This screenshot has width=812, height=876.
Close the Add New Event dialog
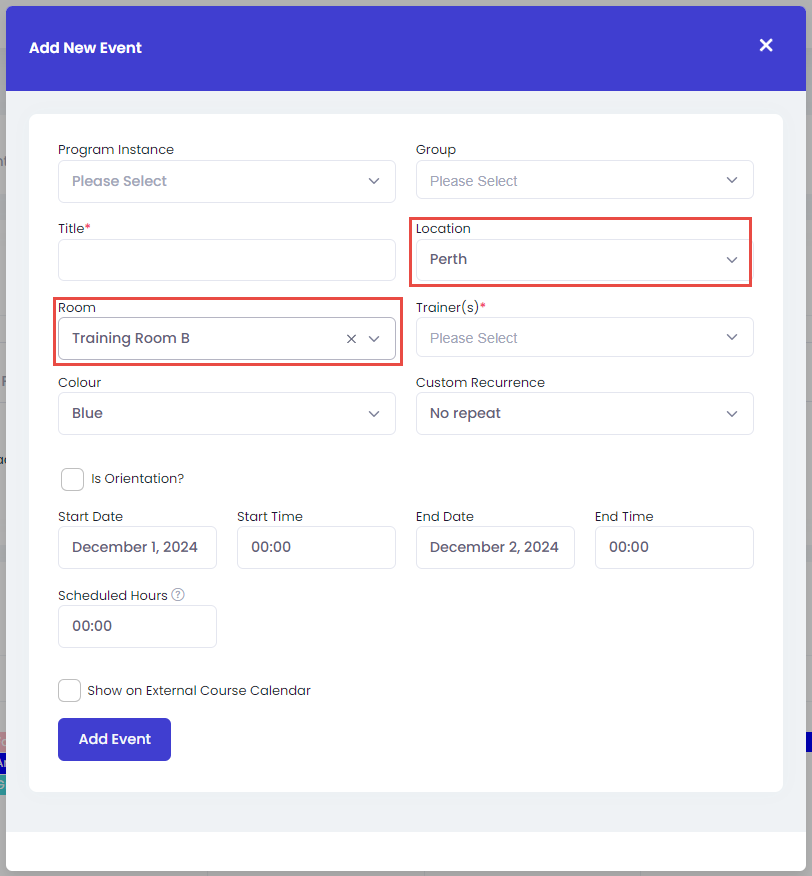pos(766,45)
